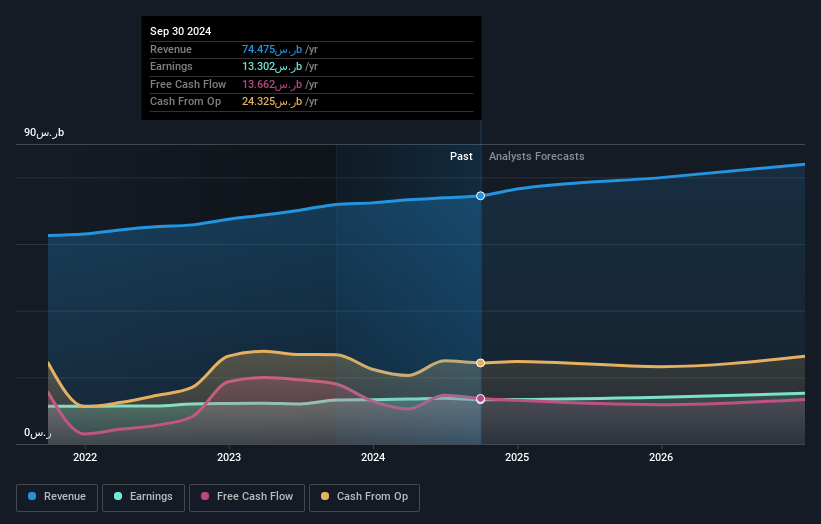Click the Free Cash Flow row label in tooltip

188,84
